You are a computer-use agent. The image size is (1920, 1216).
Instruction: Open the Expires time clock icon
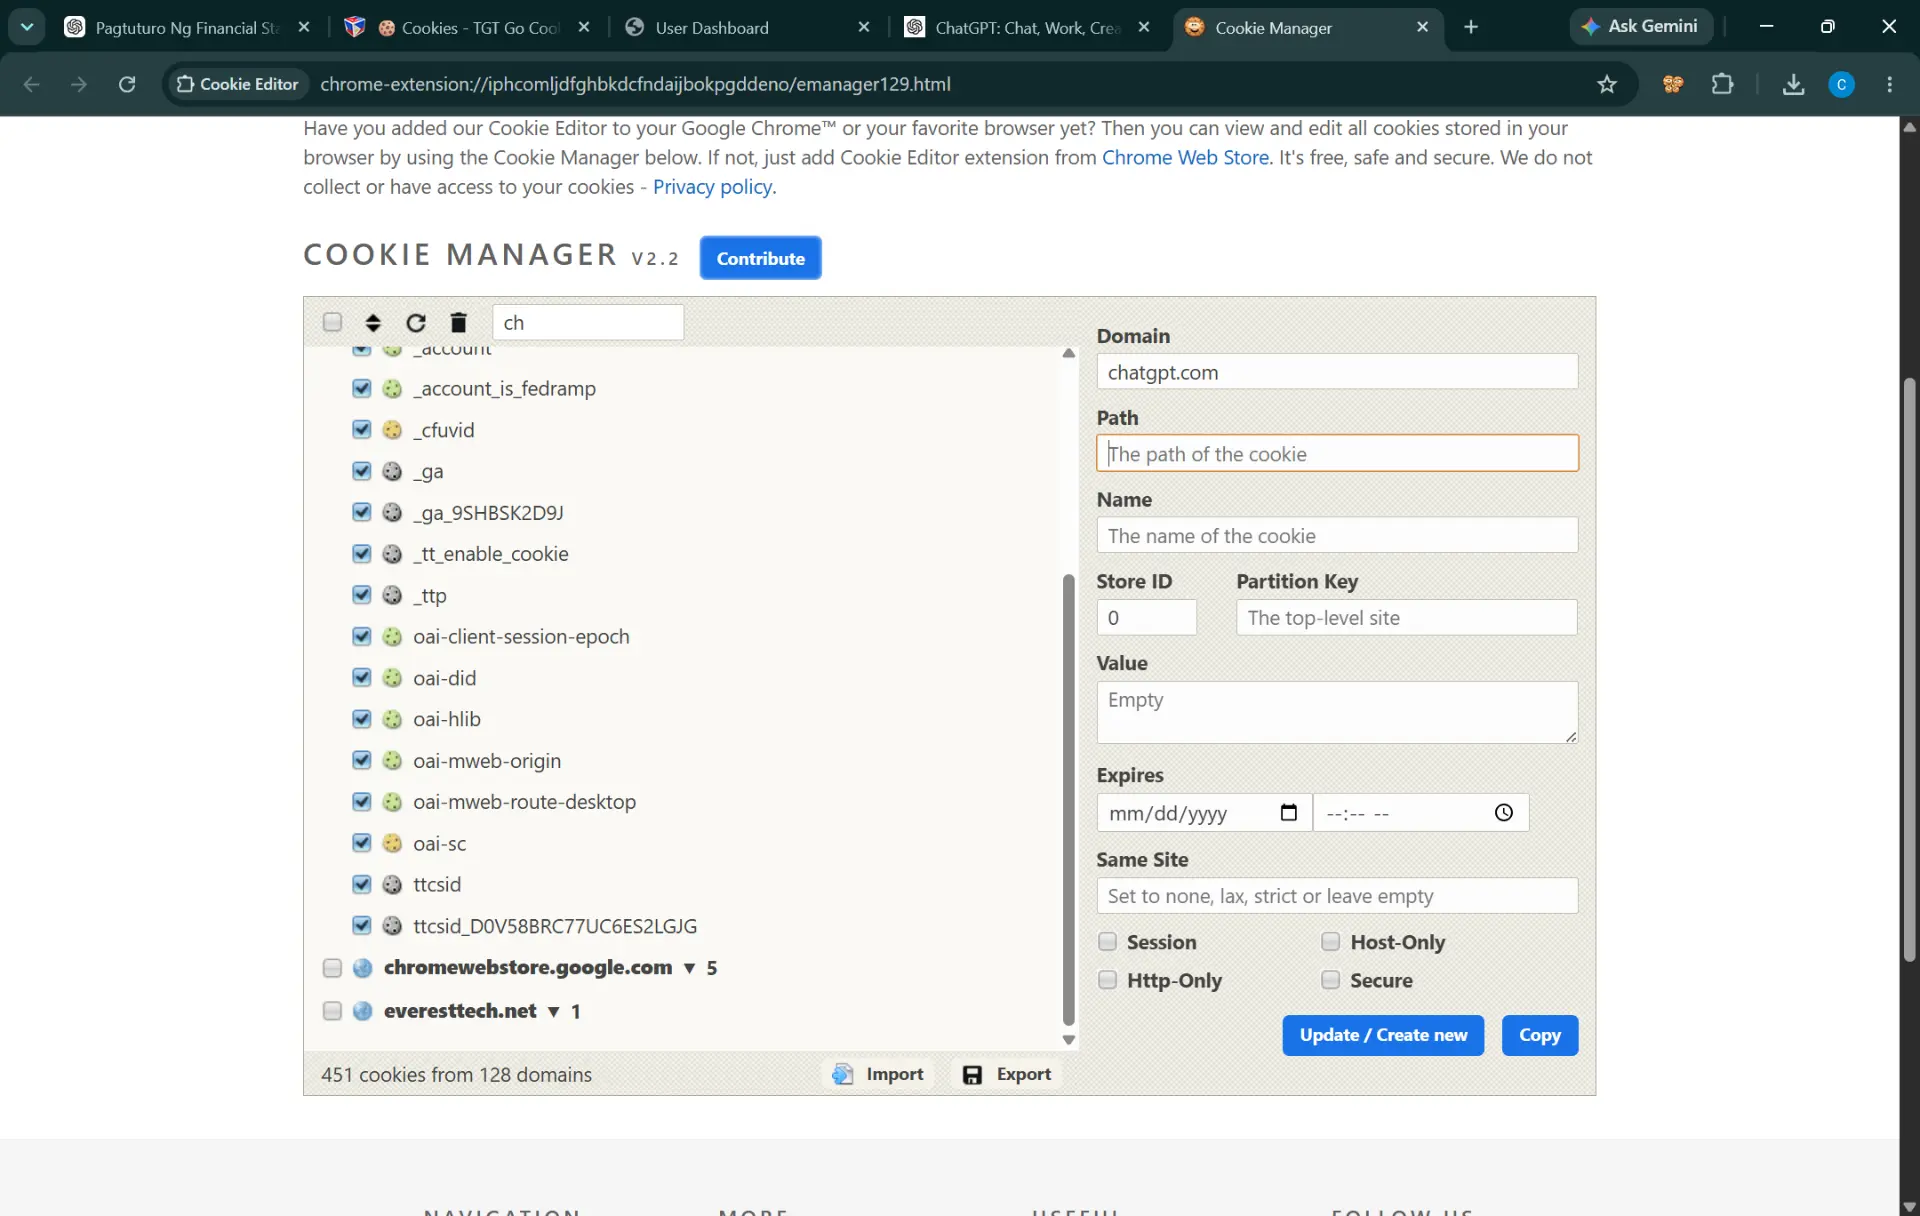1503,812
